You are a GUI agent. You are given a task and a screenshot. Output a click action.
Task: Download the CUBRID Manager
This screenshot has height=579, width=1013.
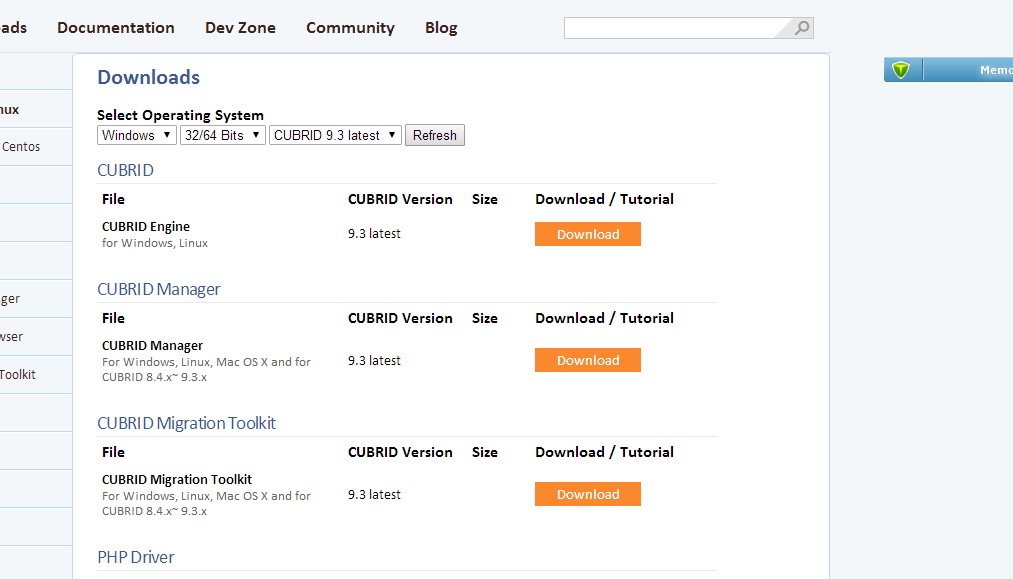[588, 360]
